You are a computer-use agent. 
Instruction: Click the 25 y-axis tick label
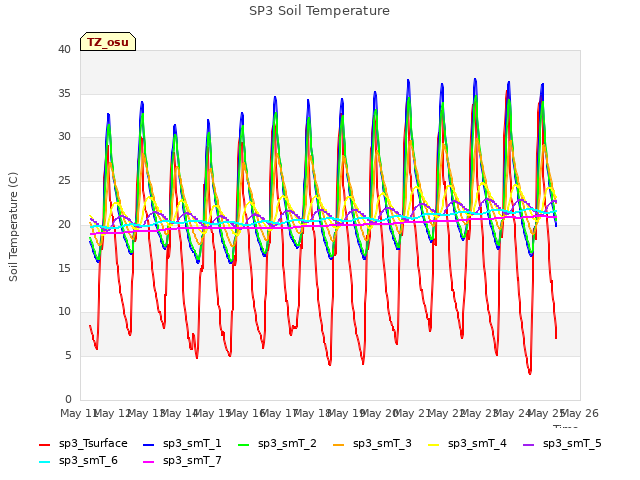click(64, 180)
